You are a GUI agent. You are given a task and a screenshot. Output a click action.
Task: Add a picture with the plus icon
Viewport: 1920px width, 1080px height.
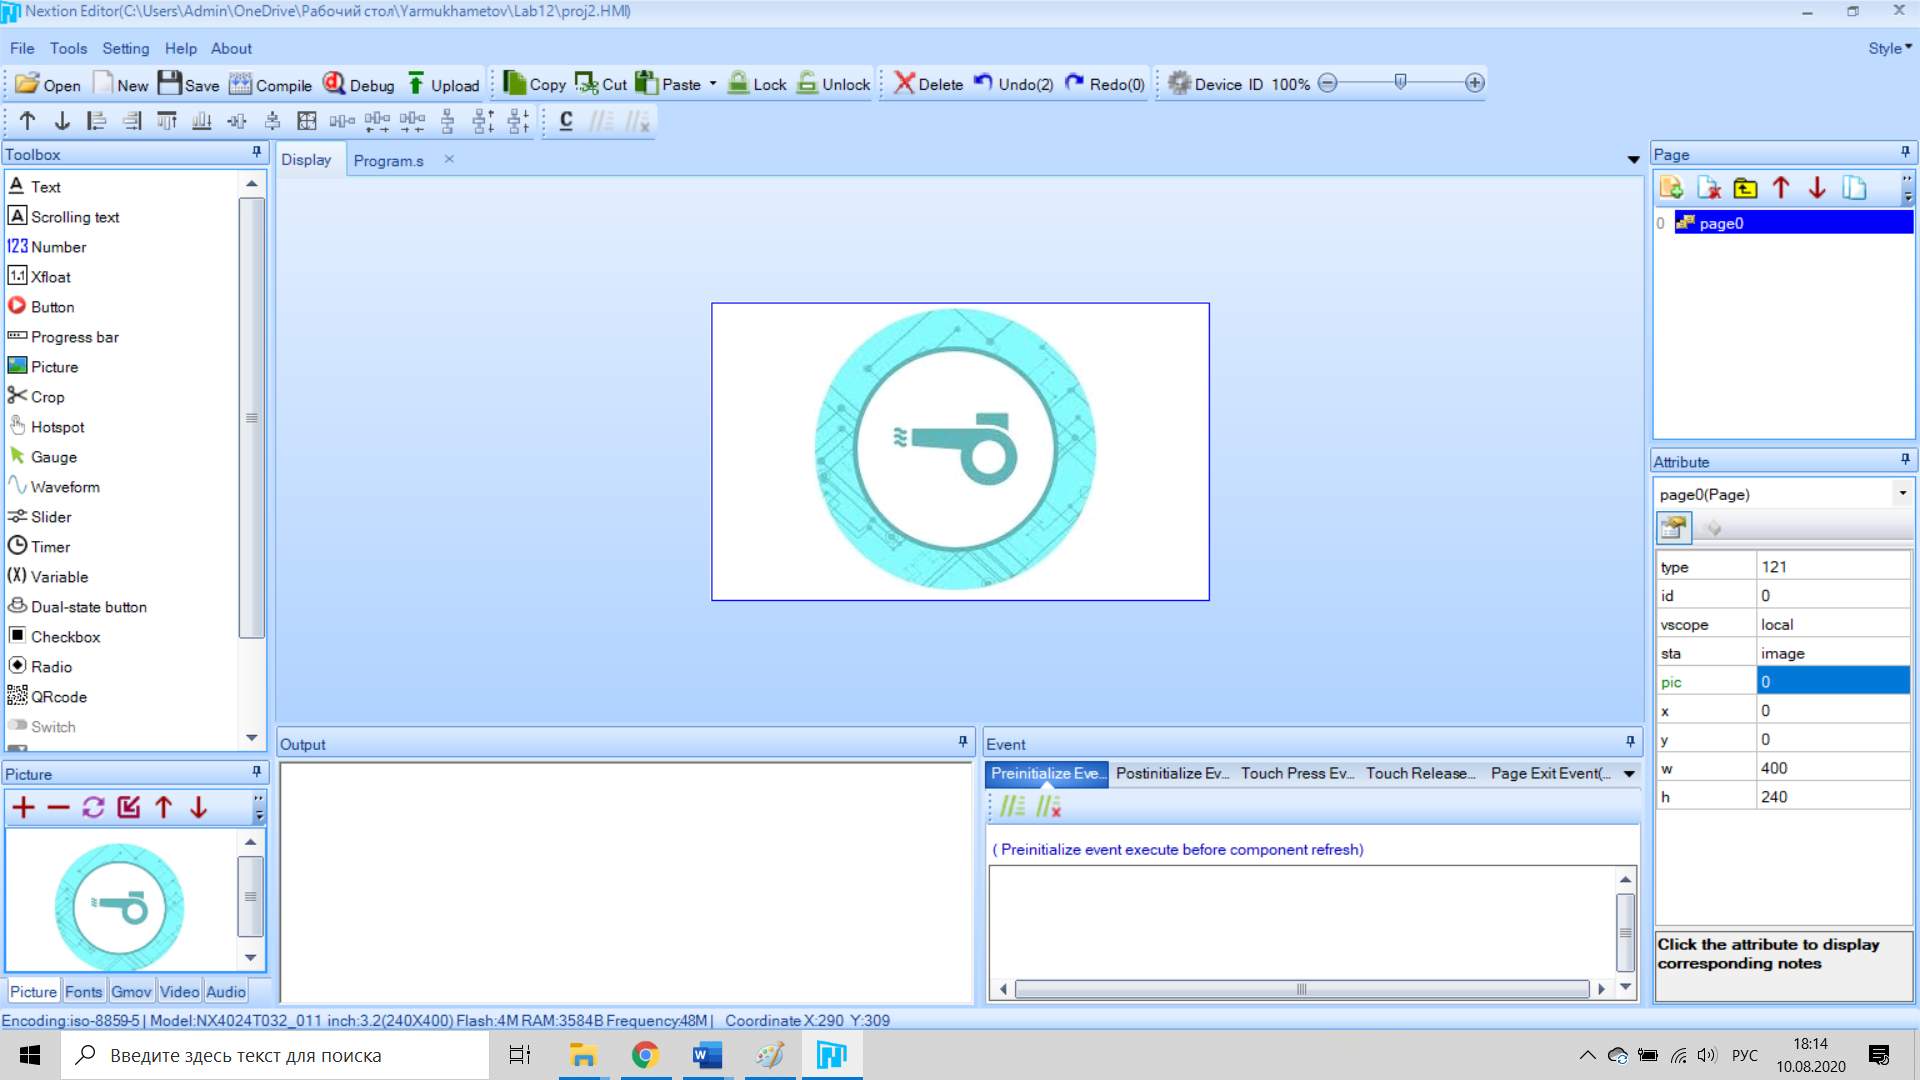(24, 807)
